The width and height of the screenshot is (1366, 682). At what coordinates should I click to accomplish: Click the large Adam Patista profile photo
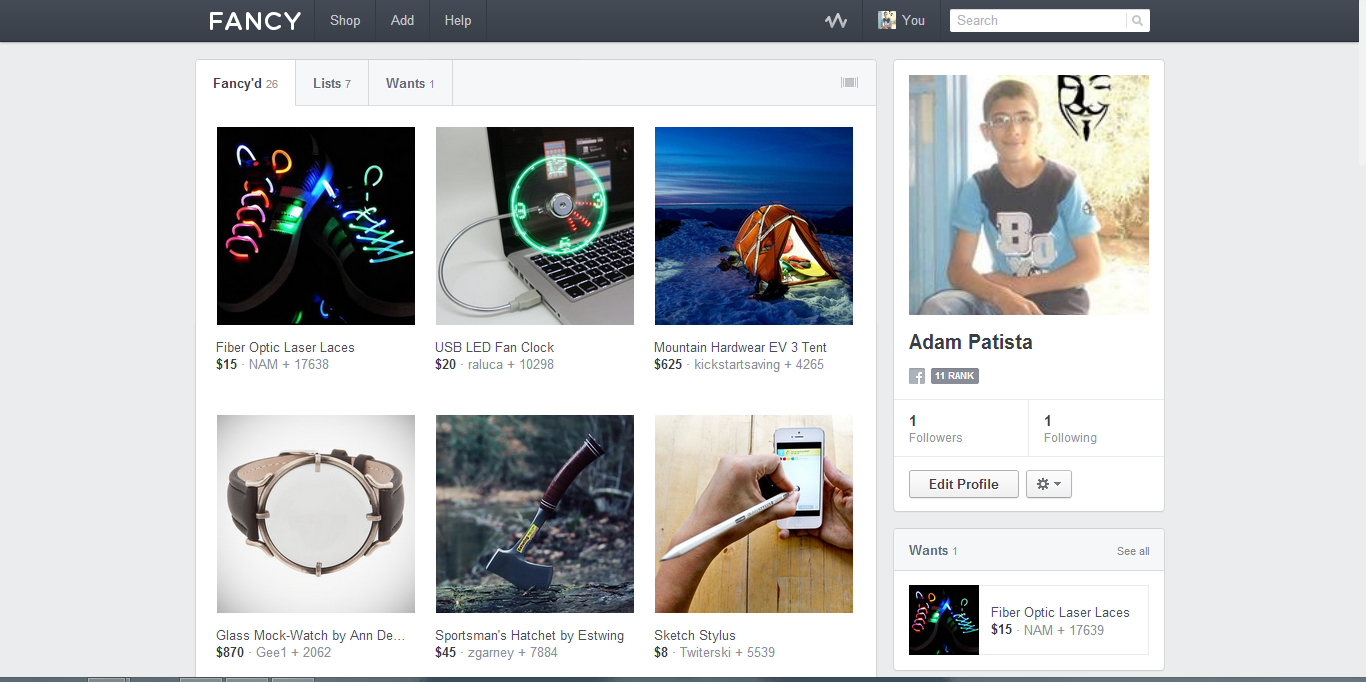[x=1029, y=195]
